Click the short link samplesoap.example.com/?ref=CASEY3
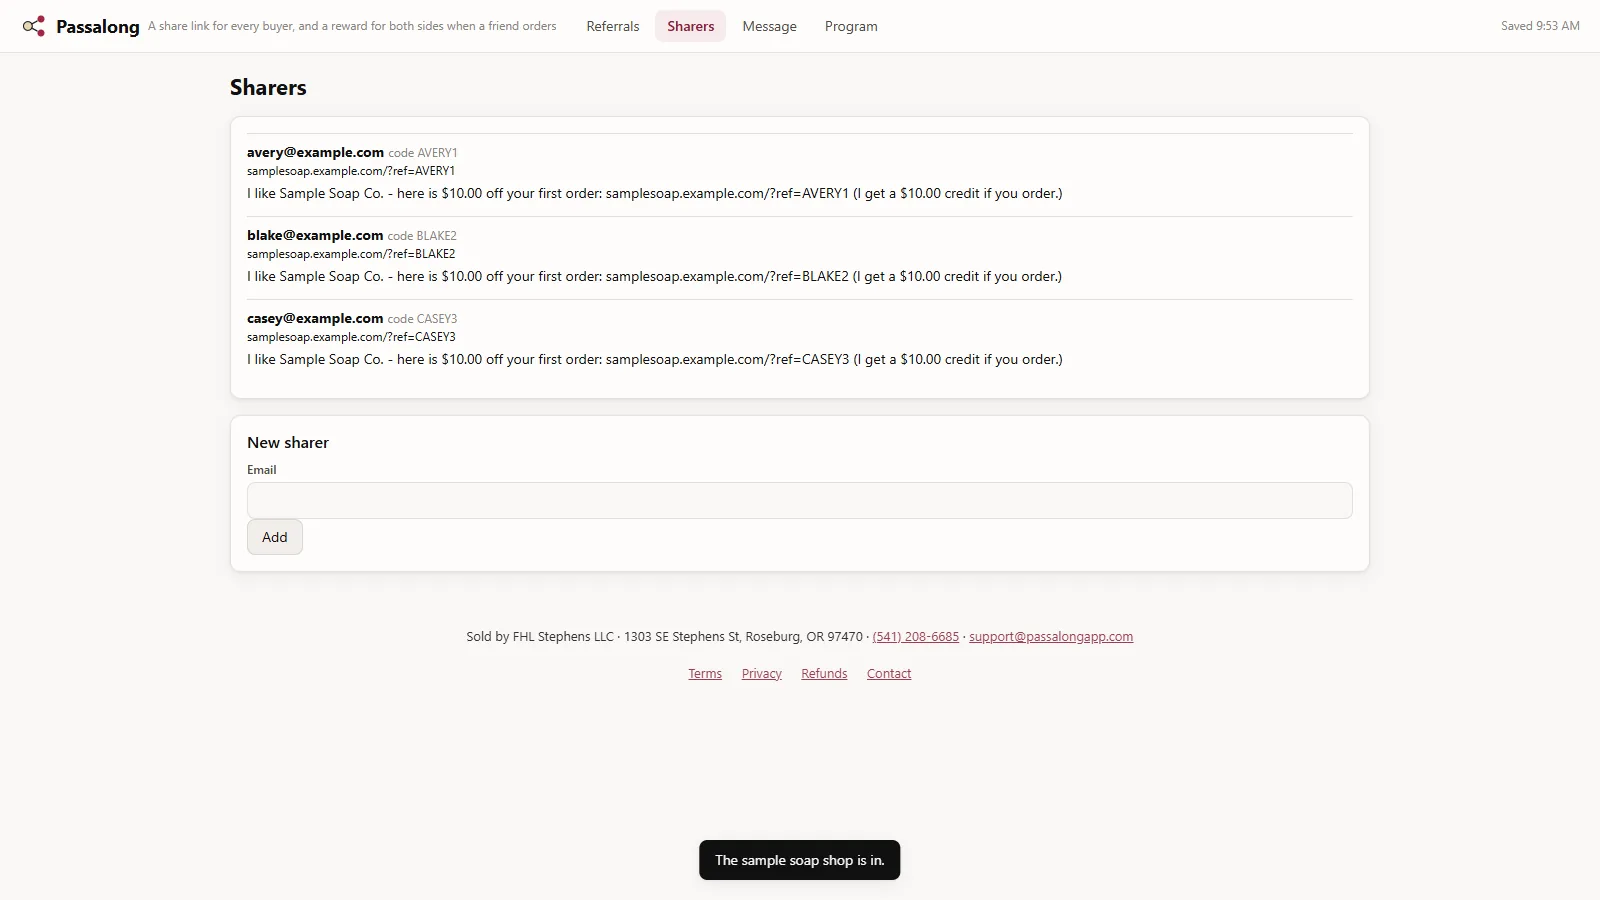The height and width of the screenshot is (900, 1600). click(351, 337)
